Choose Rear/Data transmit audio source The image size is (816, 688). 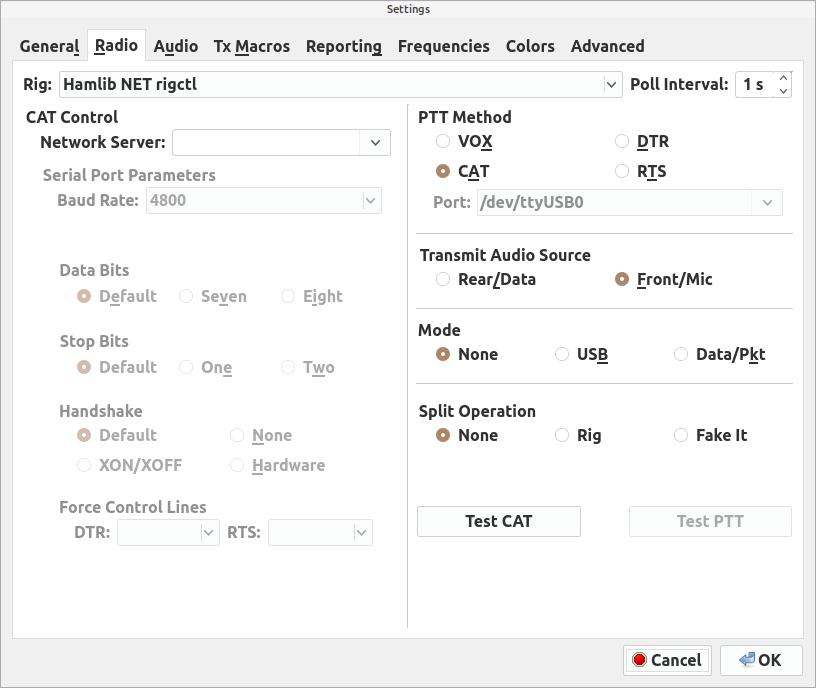pos(442,279)
